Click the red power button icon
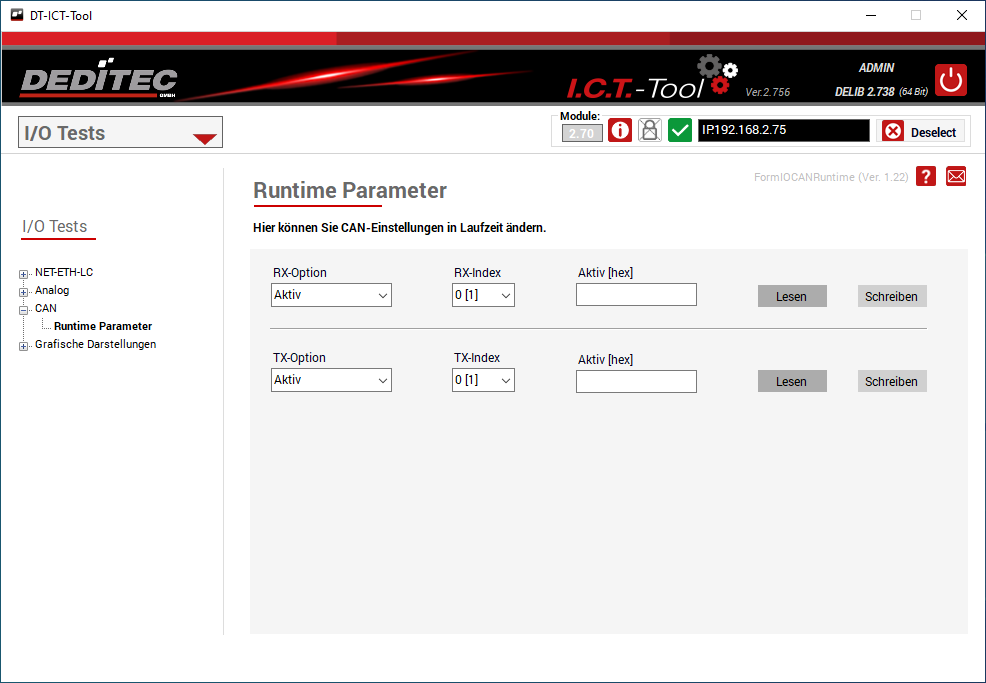Image resolution: width=986 pixels, height=683 pixels. pos(951,80)
